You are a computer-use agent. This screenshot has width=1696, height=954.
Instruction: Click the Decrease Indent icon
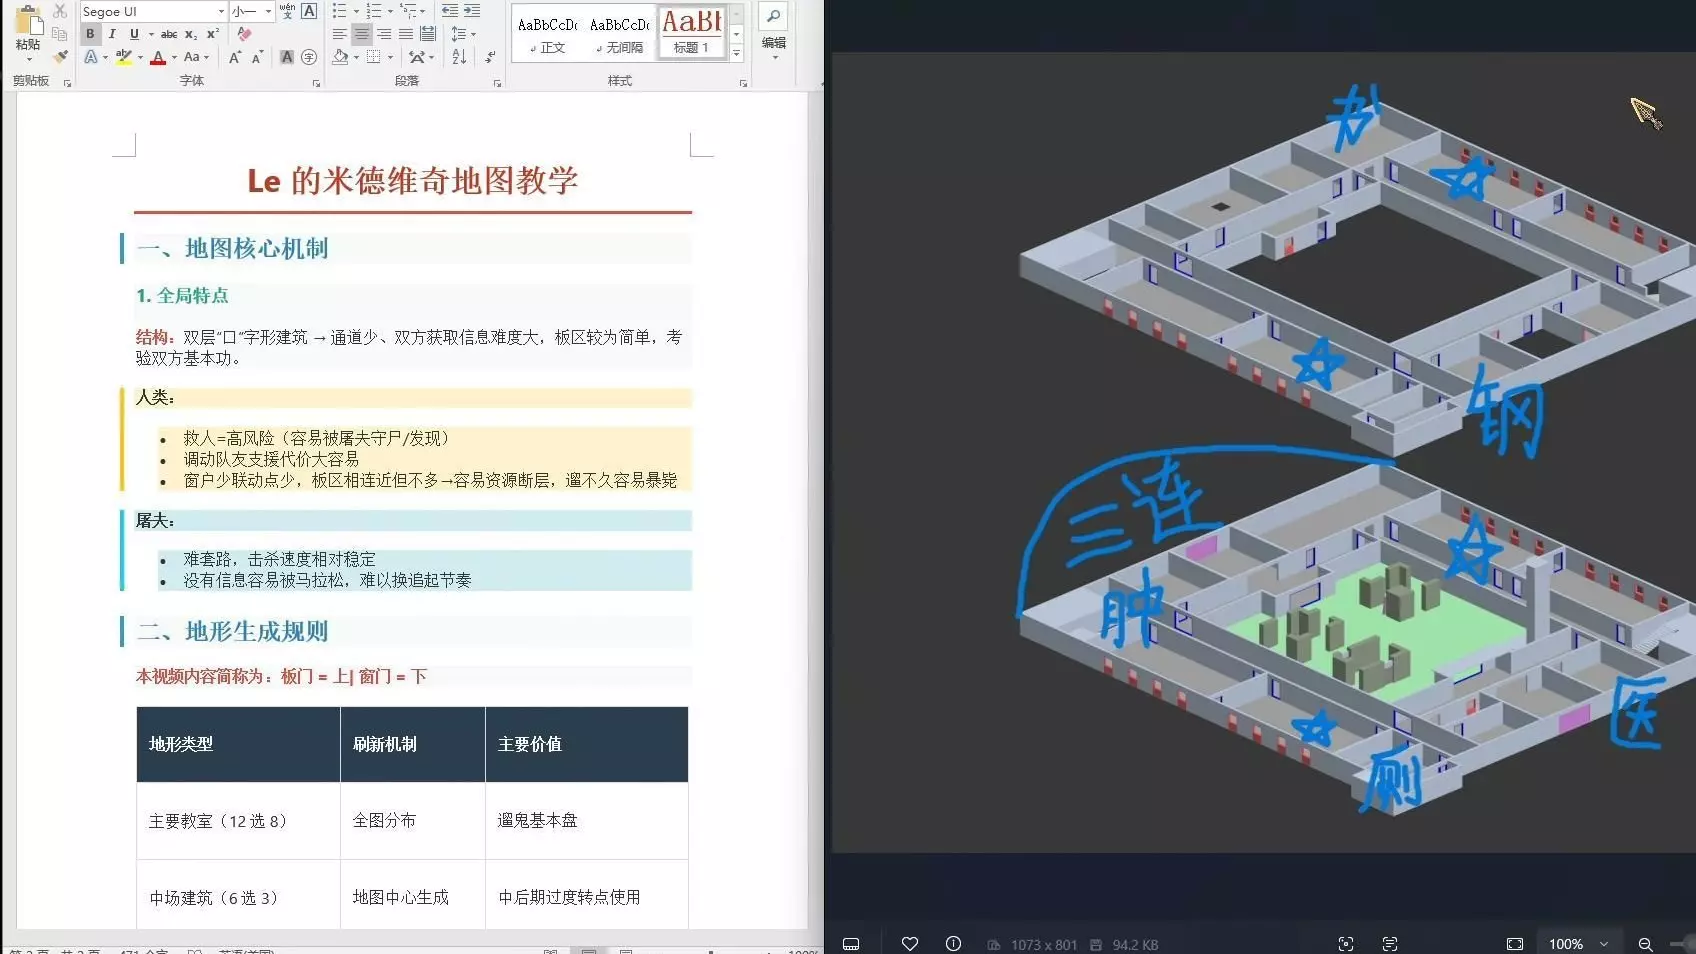[450, 11]
